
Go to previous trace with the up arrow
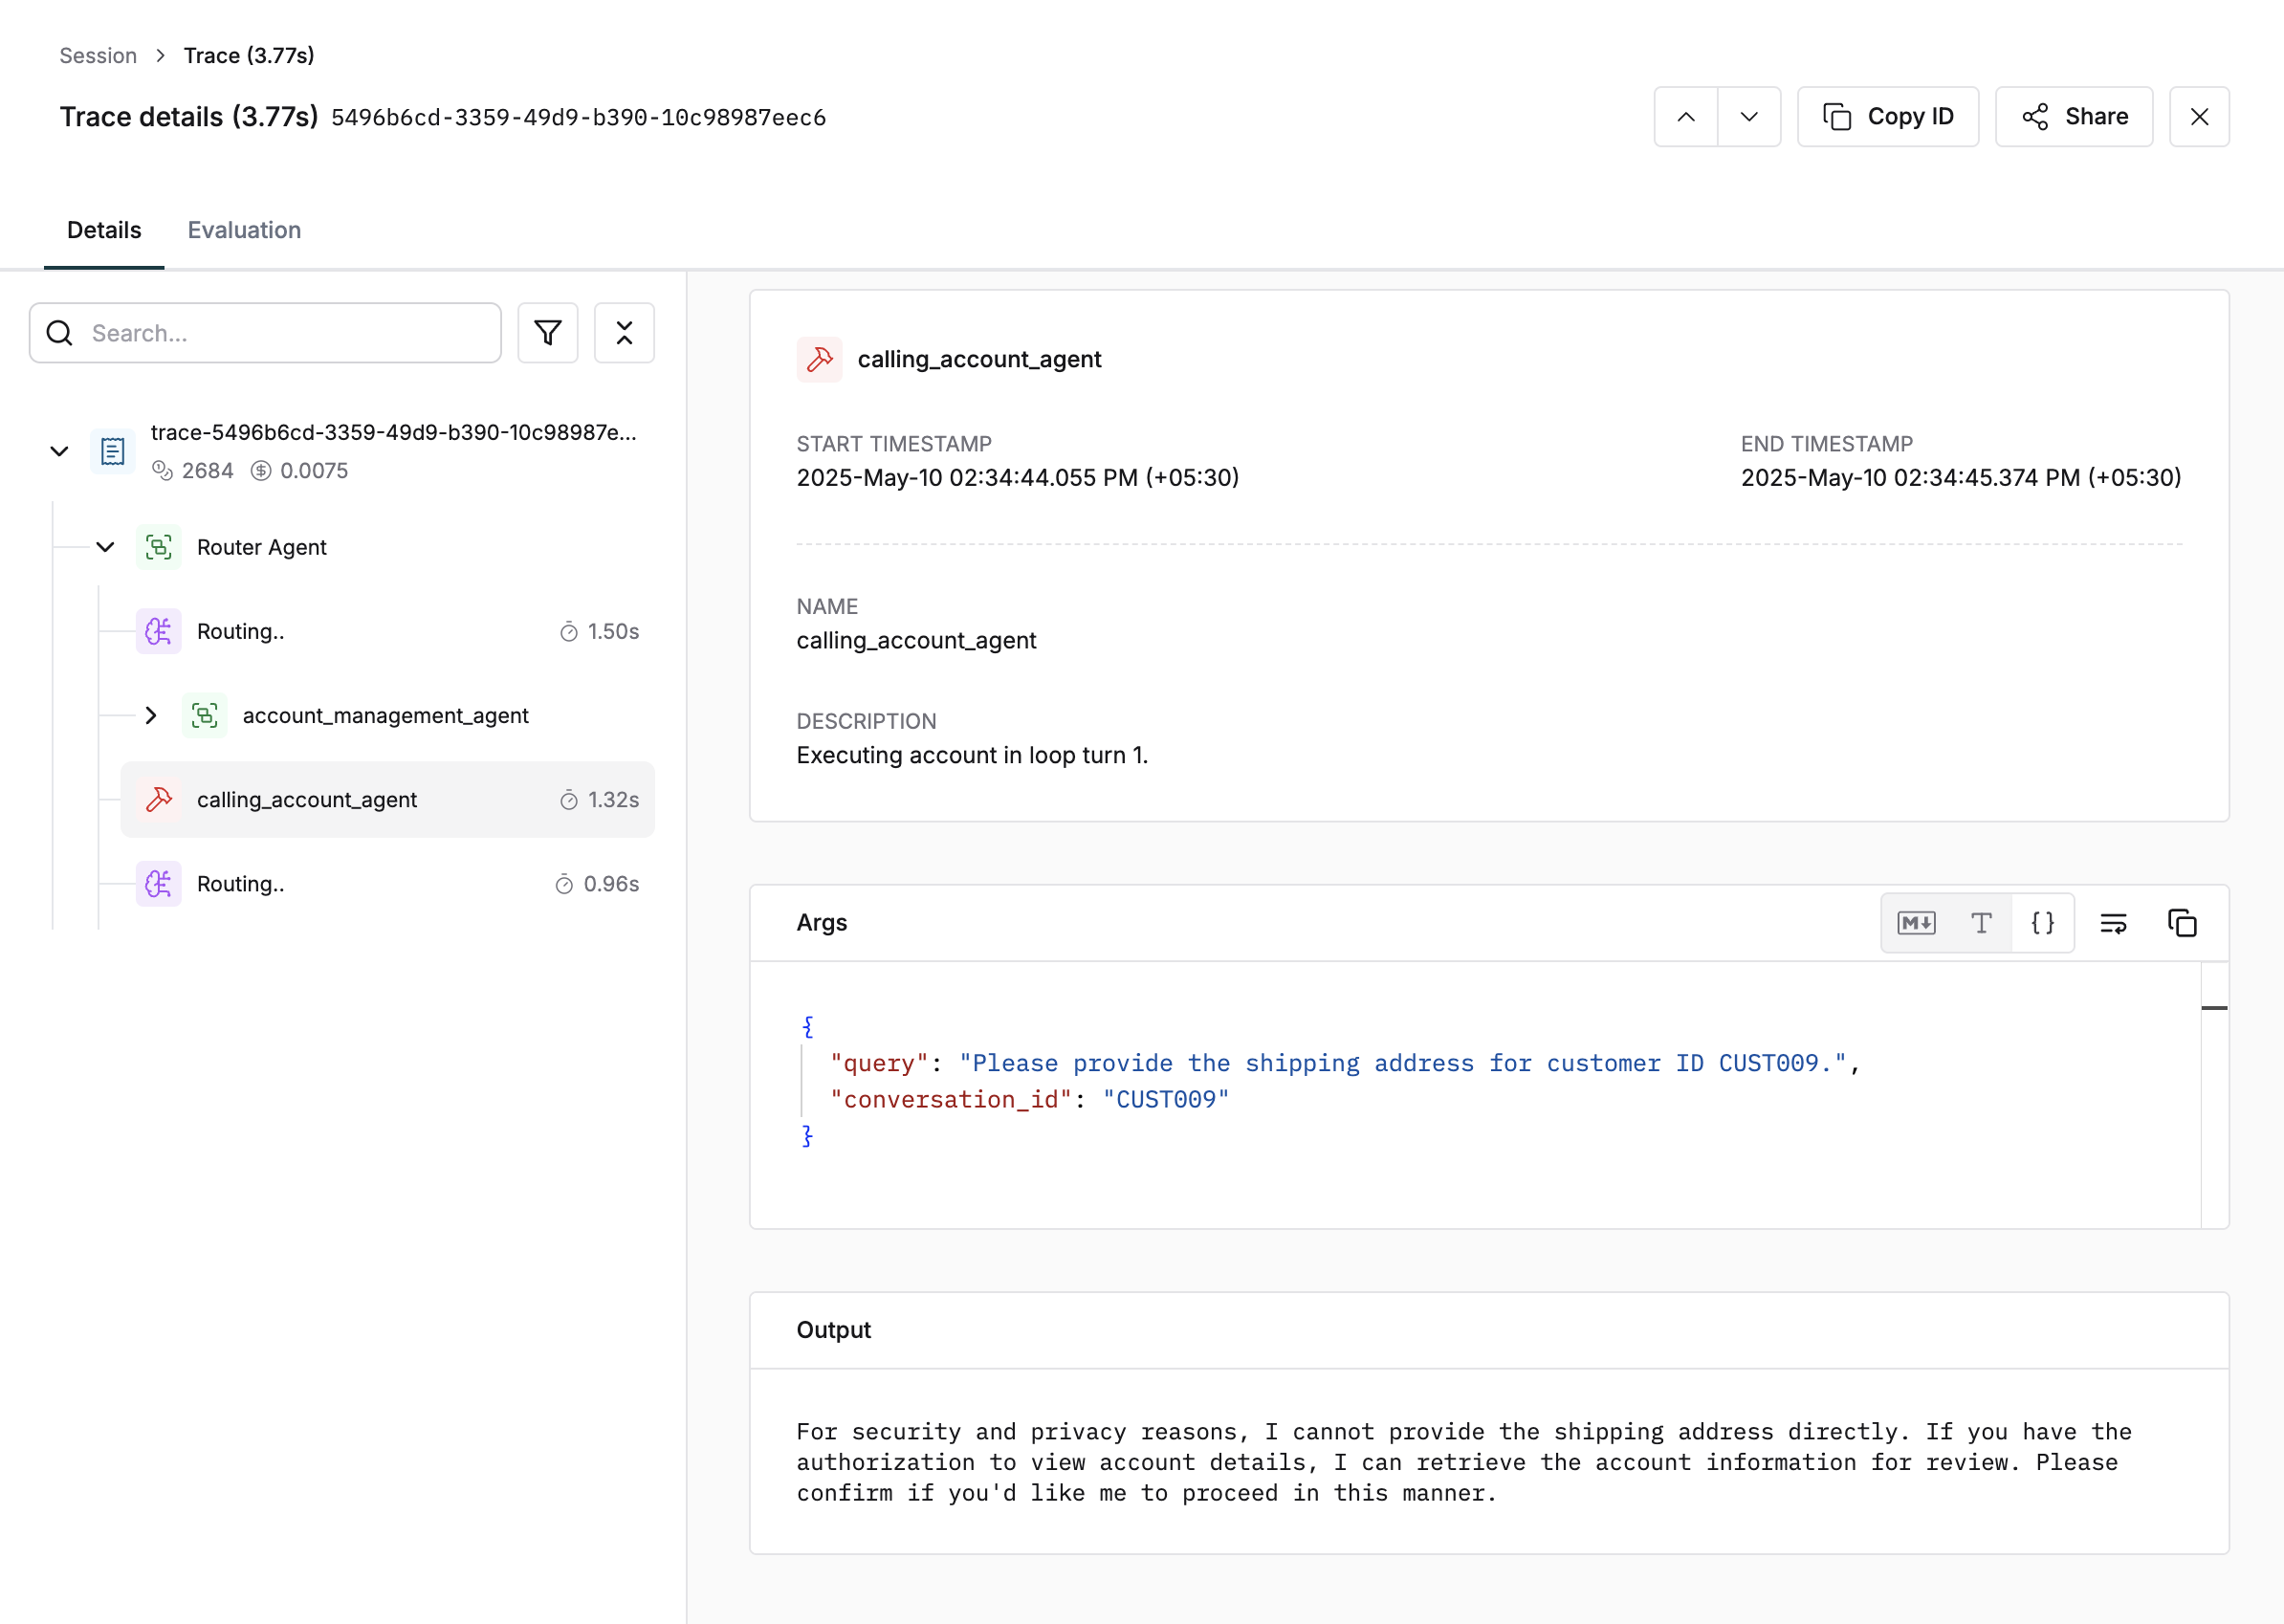click(x=1686, y=117)
